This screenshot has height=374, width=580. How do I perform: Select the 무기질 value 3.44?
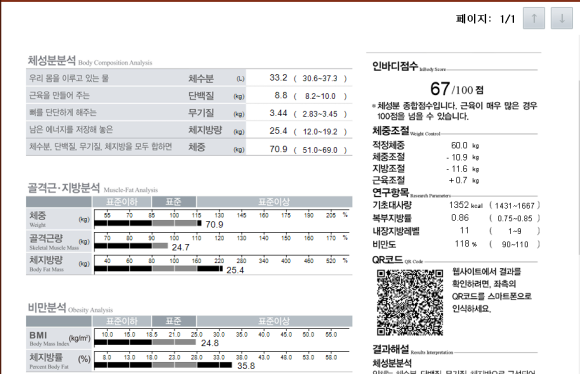pos(278,113)
